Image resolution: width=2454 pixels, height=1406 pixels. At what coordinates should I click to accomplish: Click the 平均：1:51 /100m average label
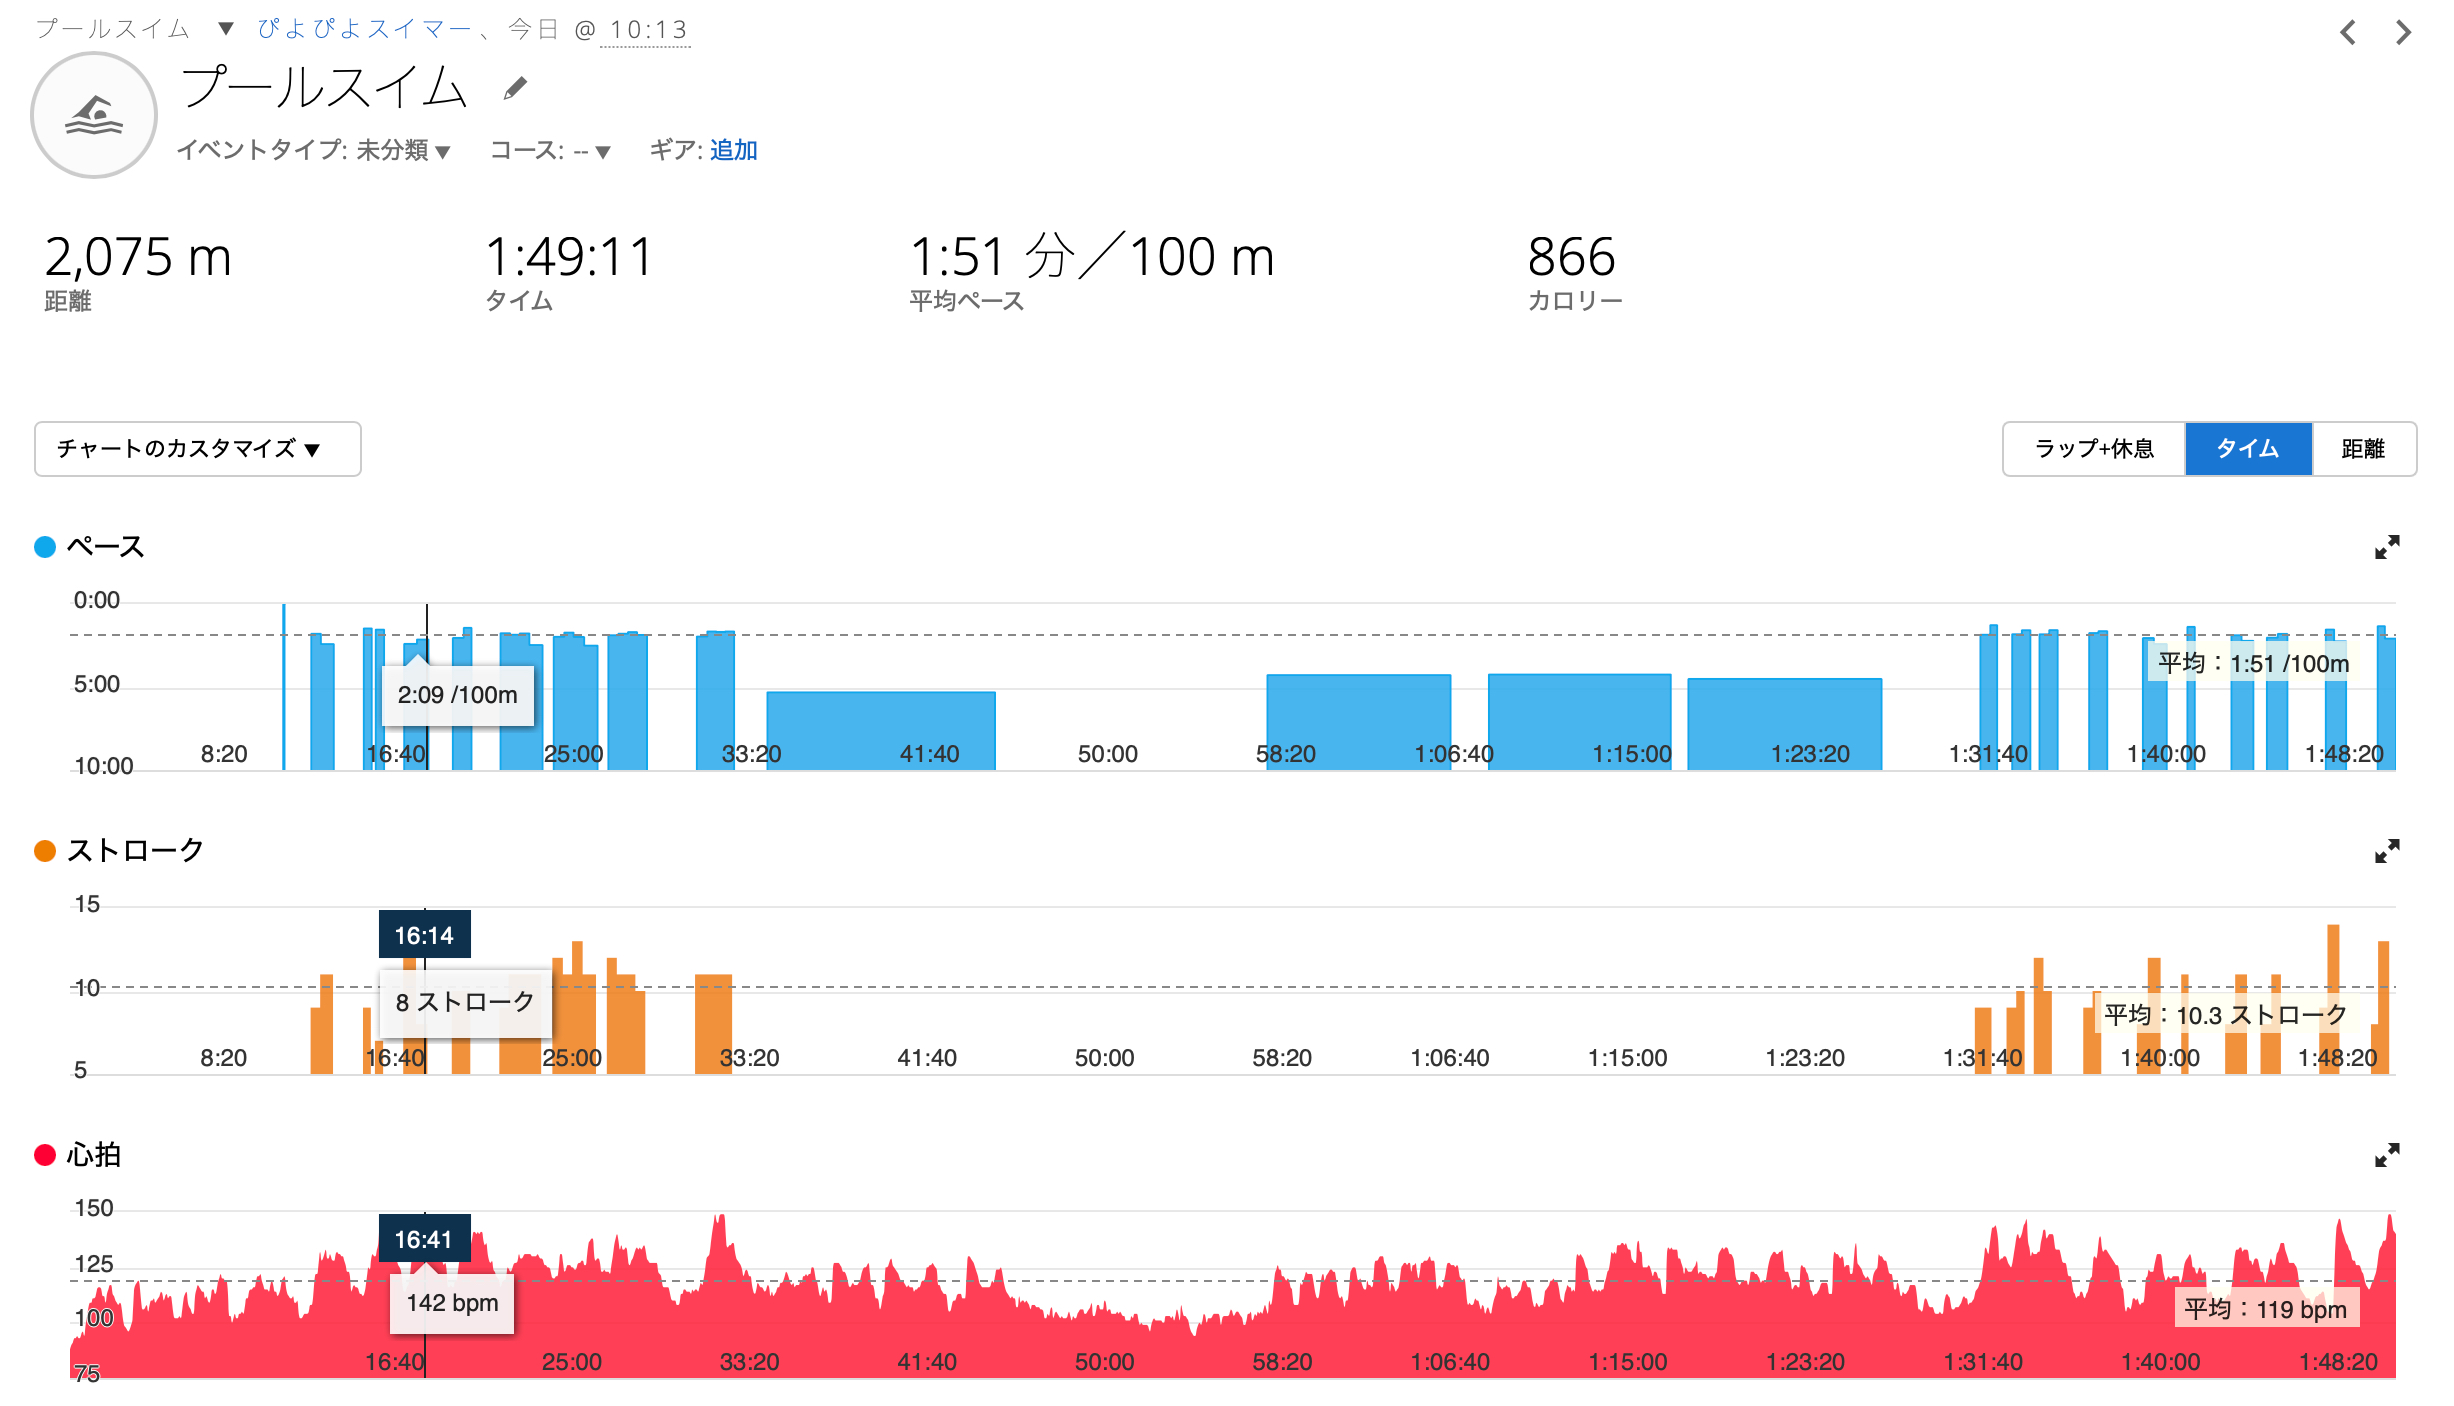click(x=2253, y=663)
